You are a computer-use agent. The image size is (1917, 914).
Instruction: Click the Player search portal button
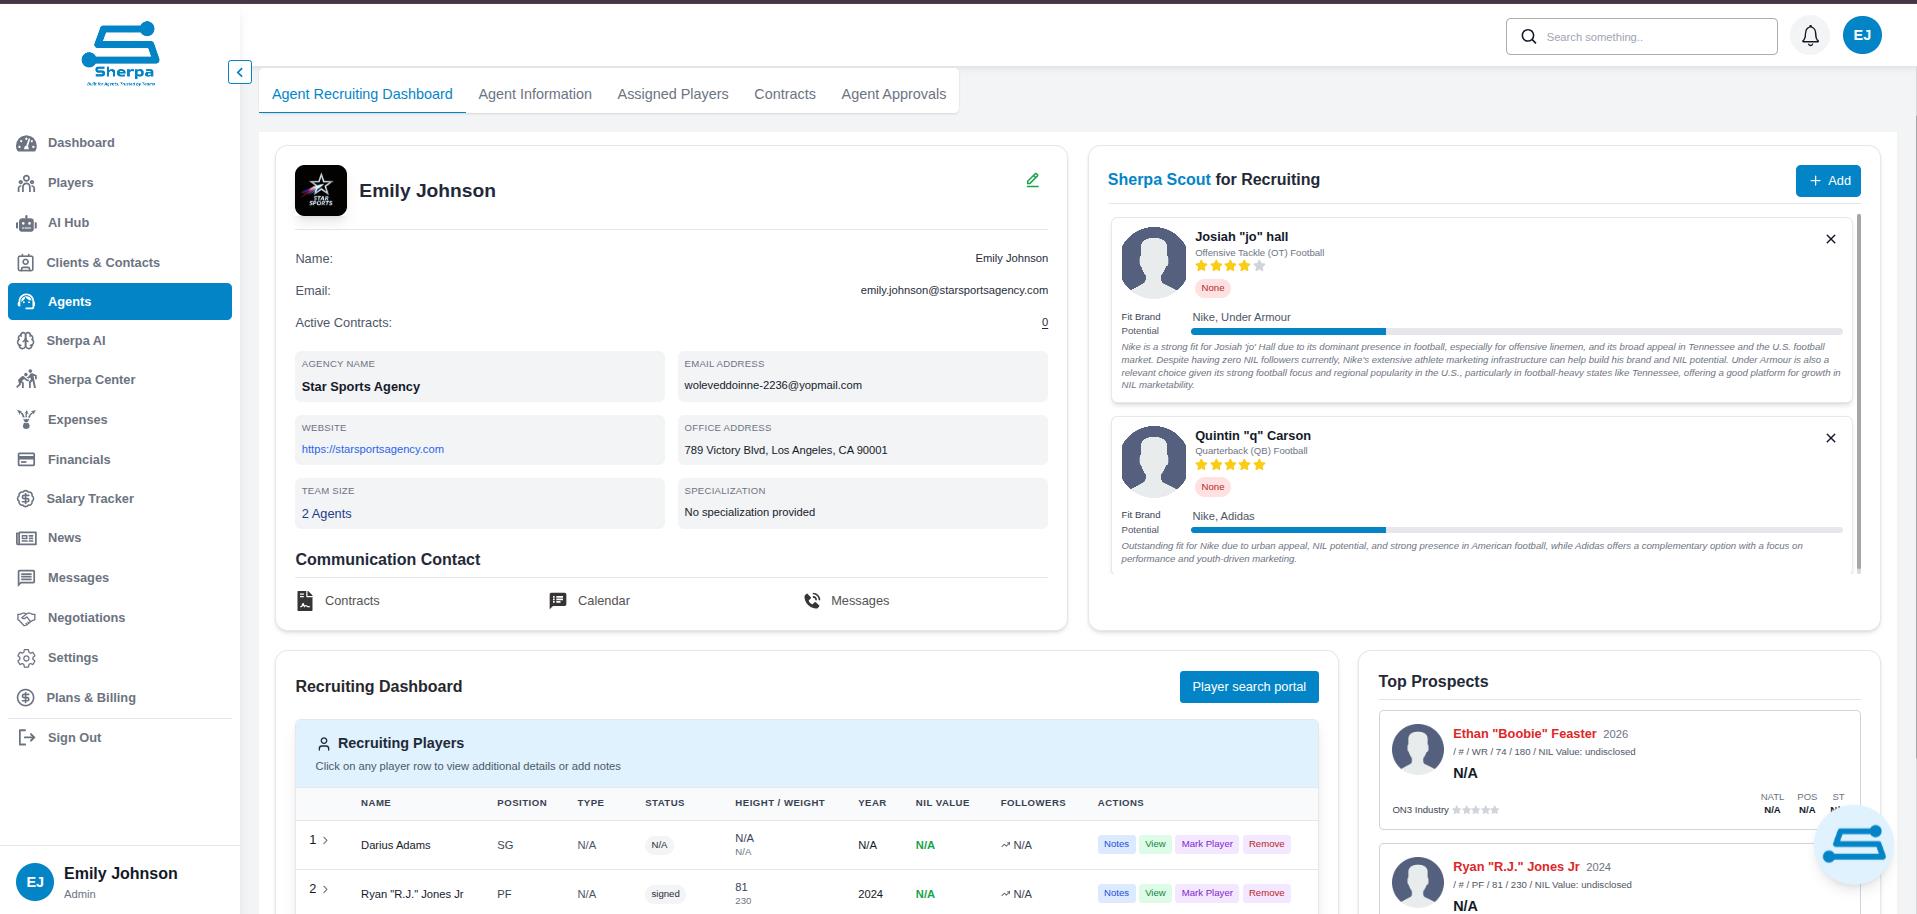(1248, 687)
